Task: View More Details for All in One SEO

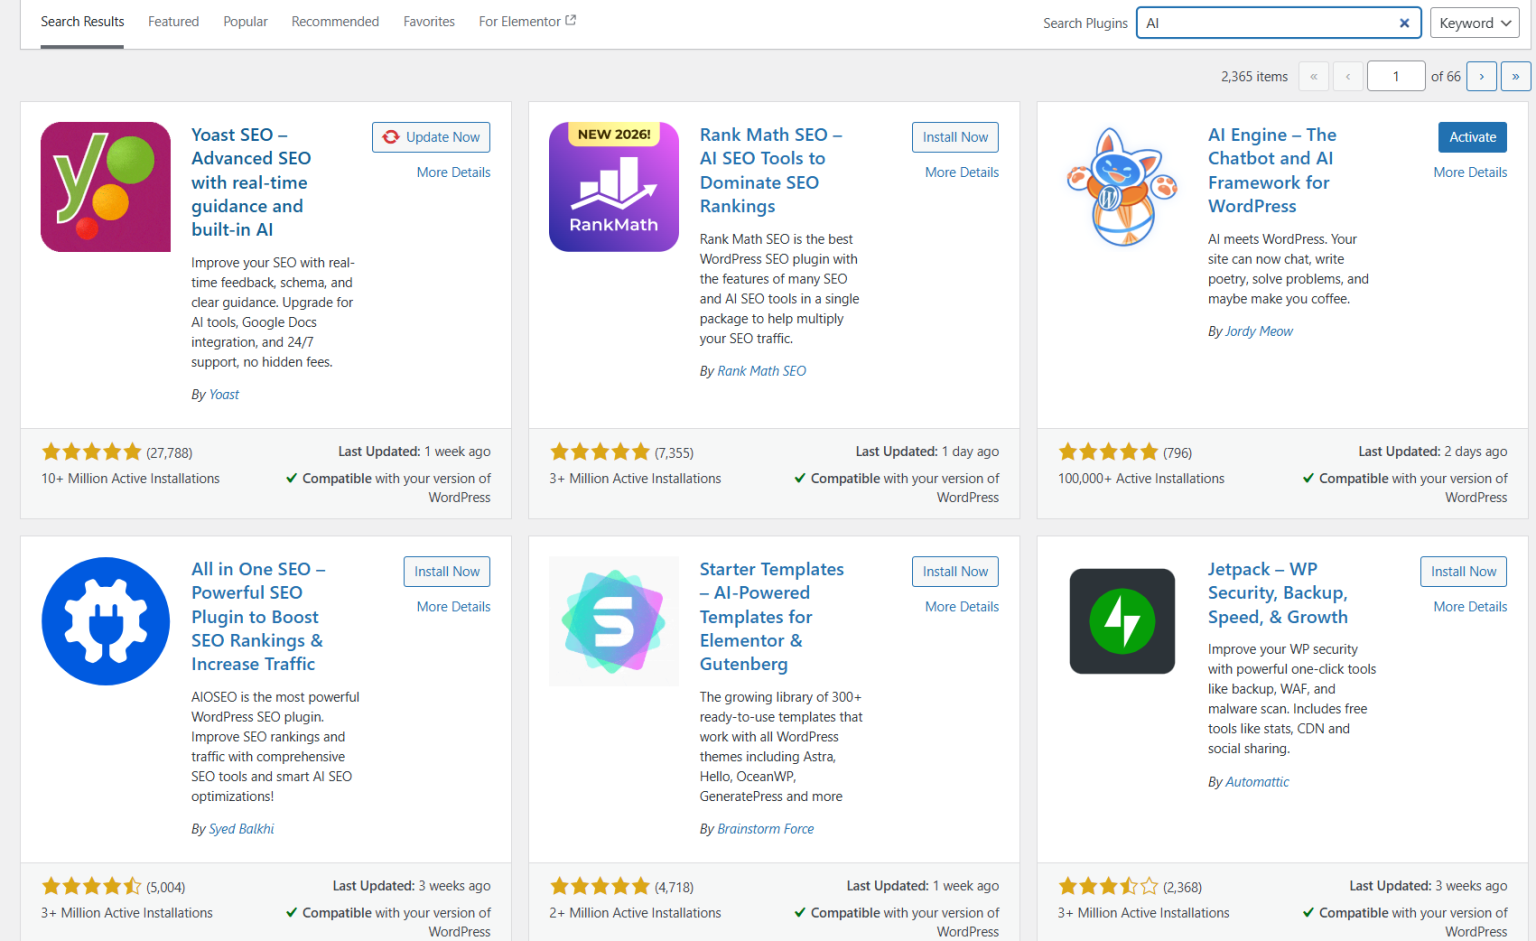Action: pos(453,606)
